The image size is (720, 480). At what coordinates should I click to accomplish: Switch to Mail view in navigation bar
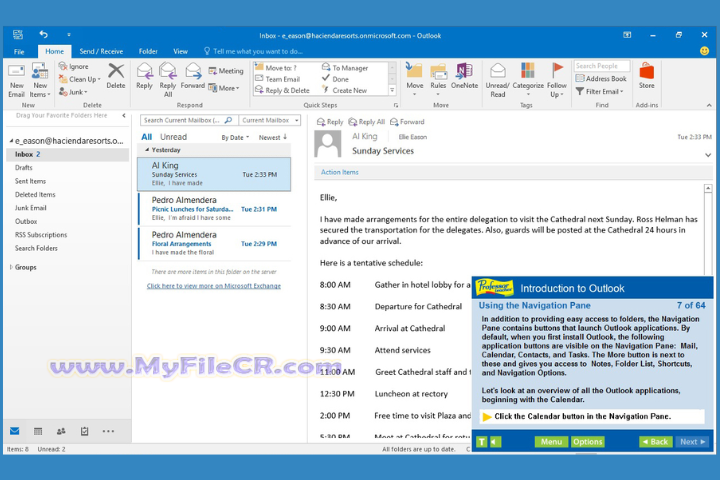(15, 431)
